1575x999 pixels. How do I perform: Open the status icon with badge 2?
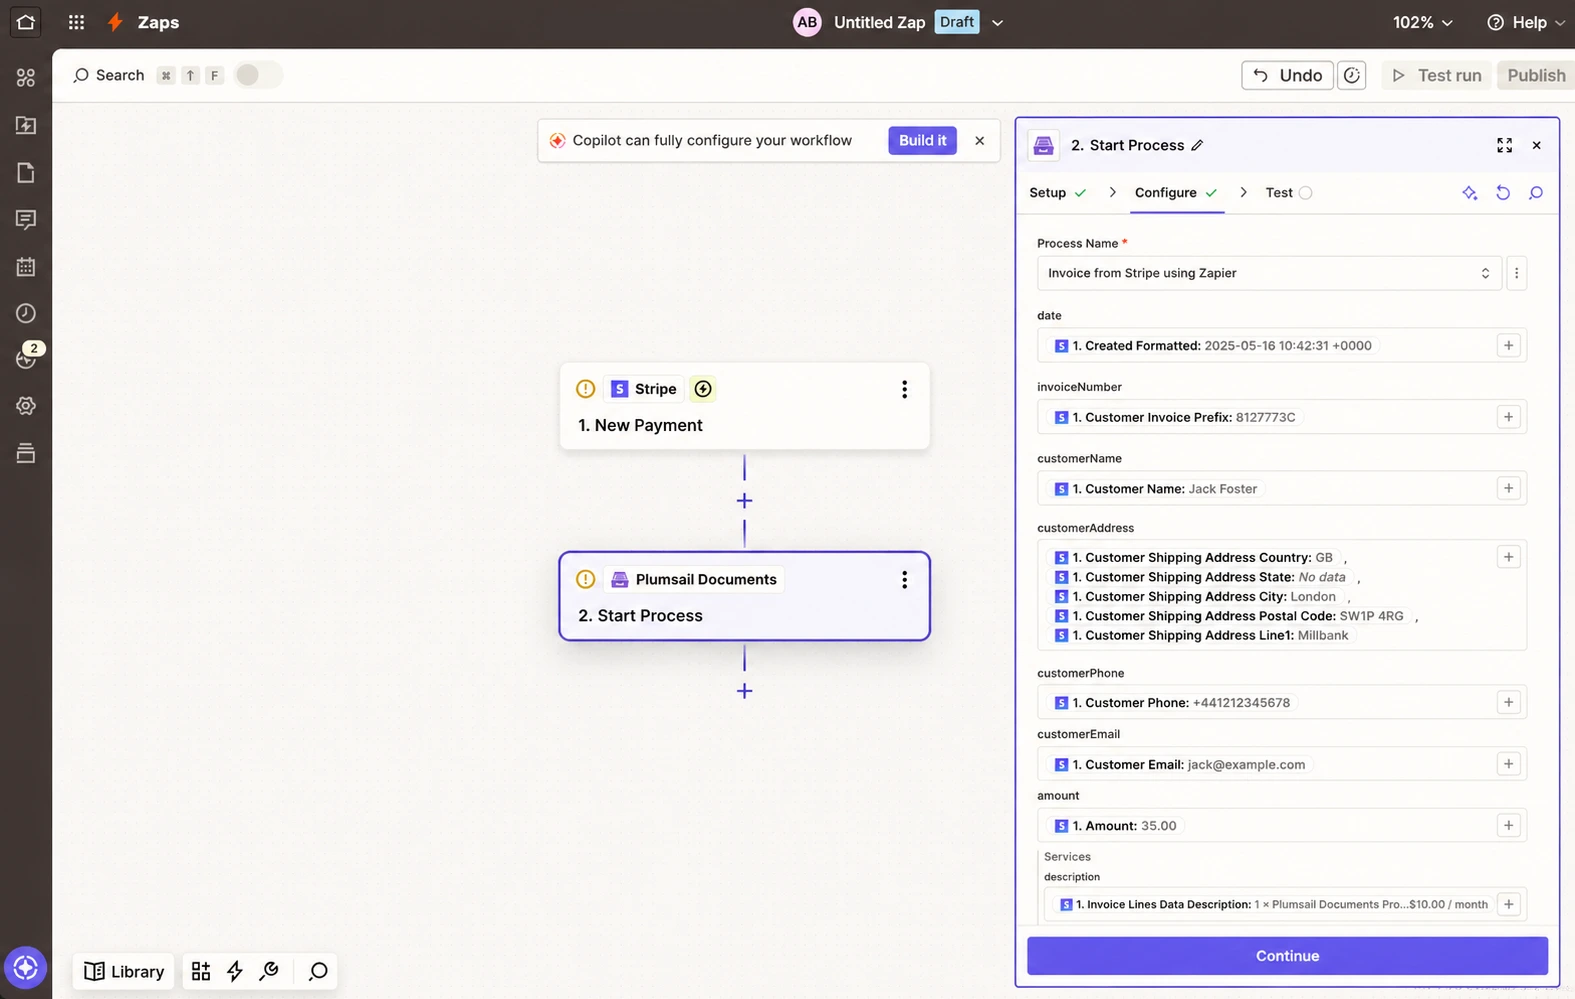click(27, 358)
